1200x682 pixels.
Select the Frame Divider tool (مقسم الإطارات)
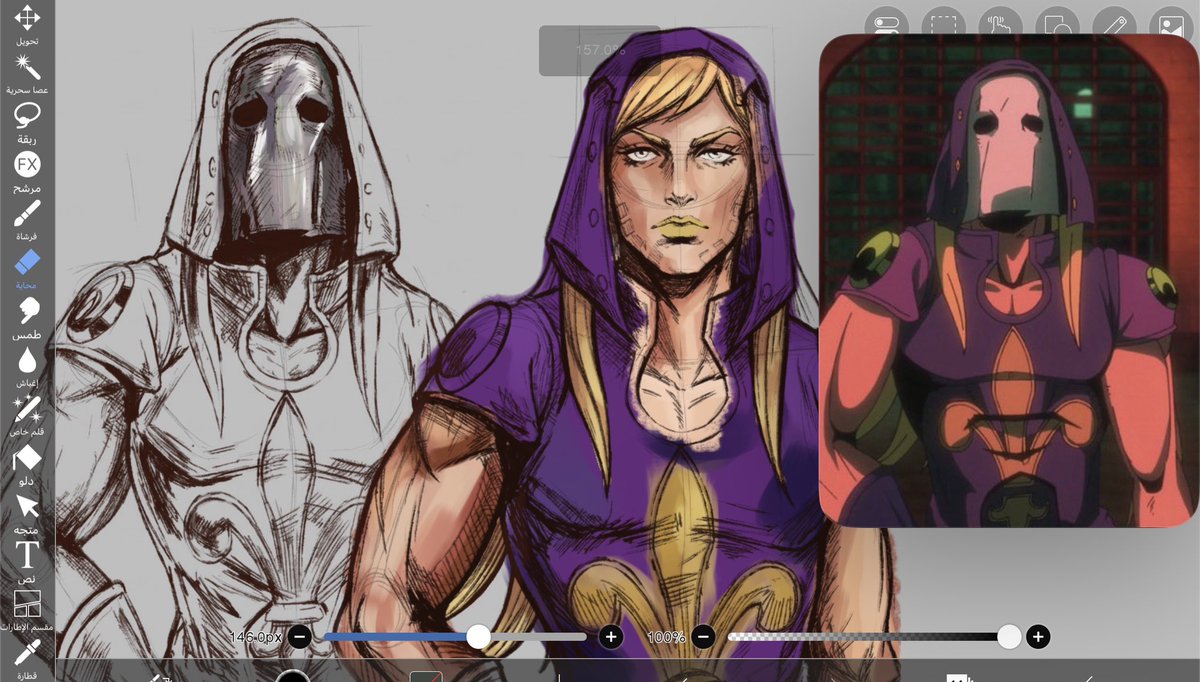pos(27,610)
